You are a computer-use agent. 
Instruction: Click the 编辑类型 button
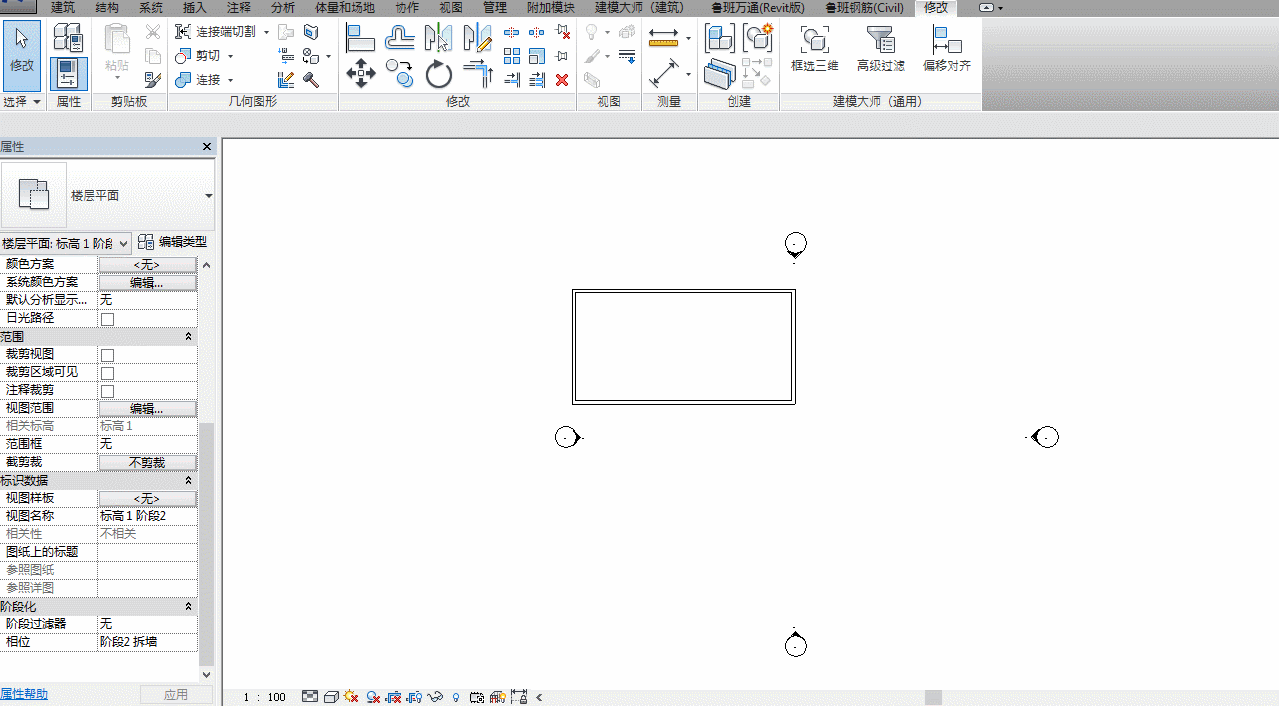(173, 242)
